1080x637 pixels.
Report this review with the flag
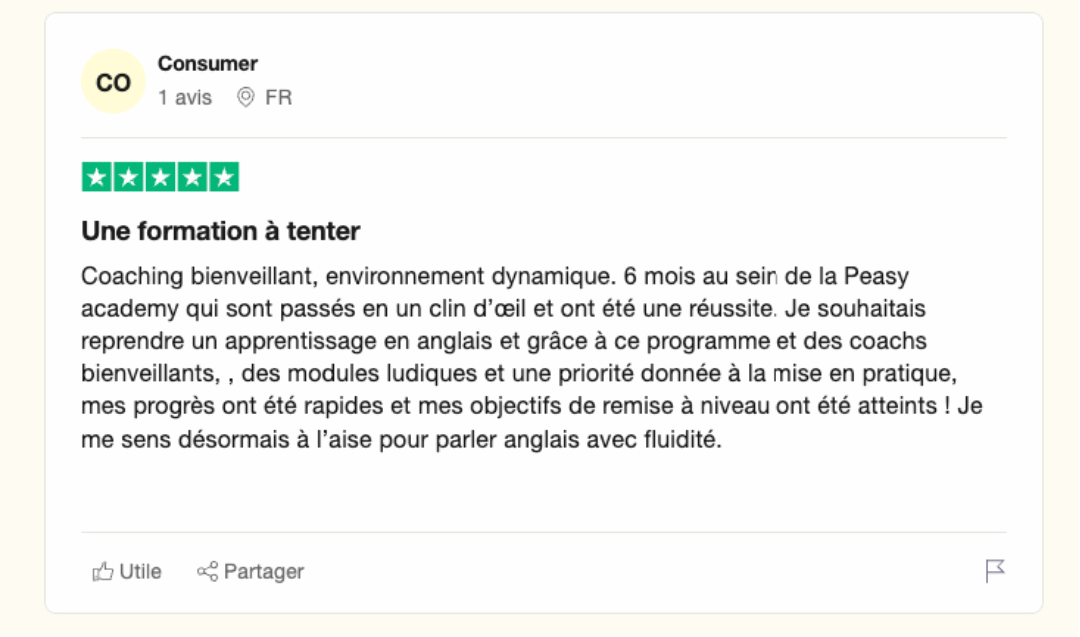pyautogui.click(x=994, y=570)
